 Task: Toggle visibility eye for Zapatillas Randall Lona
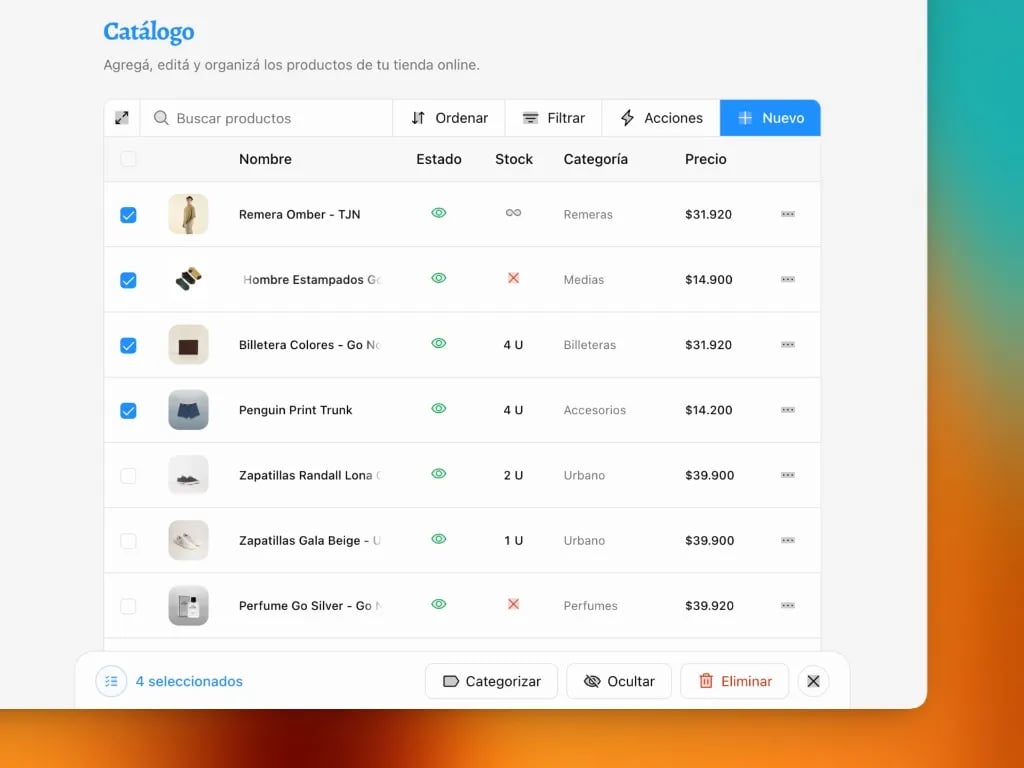click(439, 473)
